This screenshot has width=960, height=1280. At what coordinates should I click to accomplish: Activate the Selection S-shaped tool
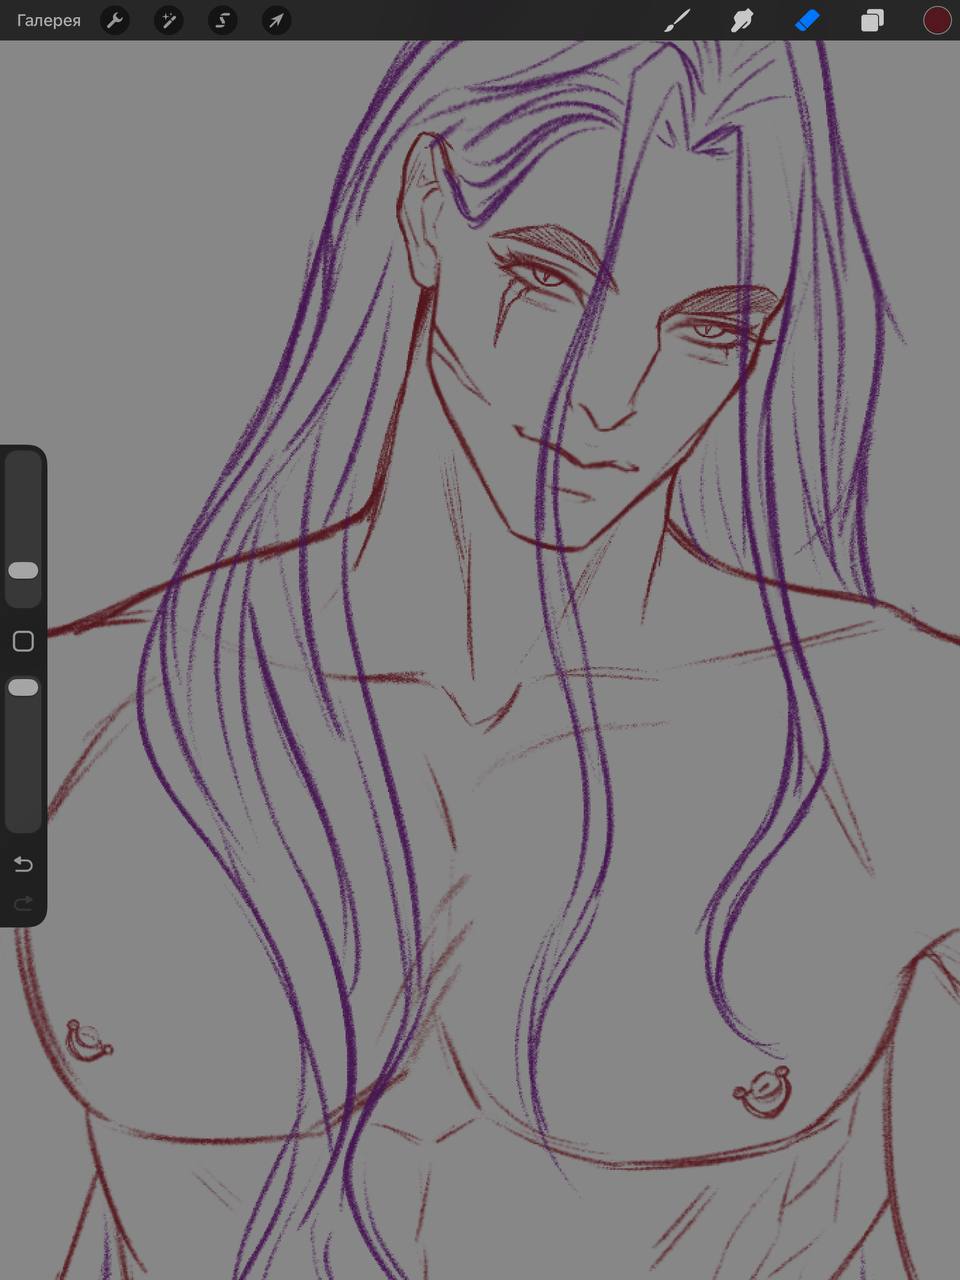point(223,20)
